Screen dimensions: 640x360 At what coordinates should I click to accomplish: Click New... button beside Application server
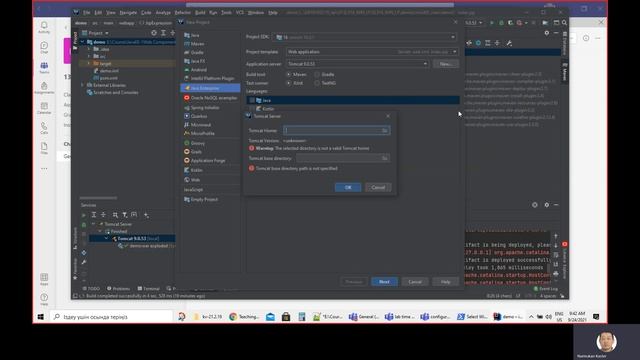[446, 64]
